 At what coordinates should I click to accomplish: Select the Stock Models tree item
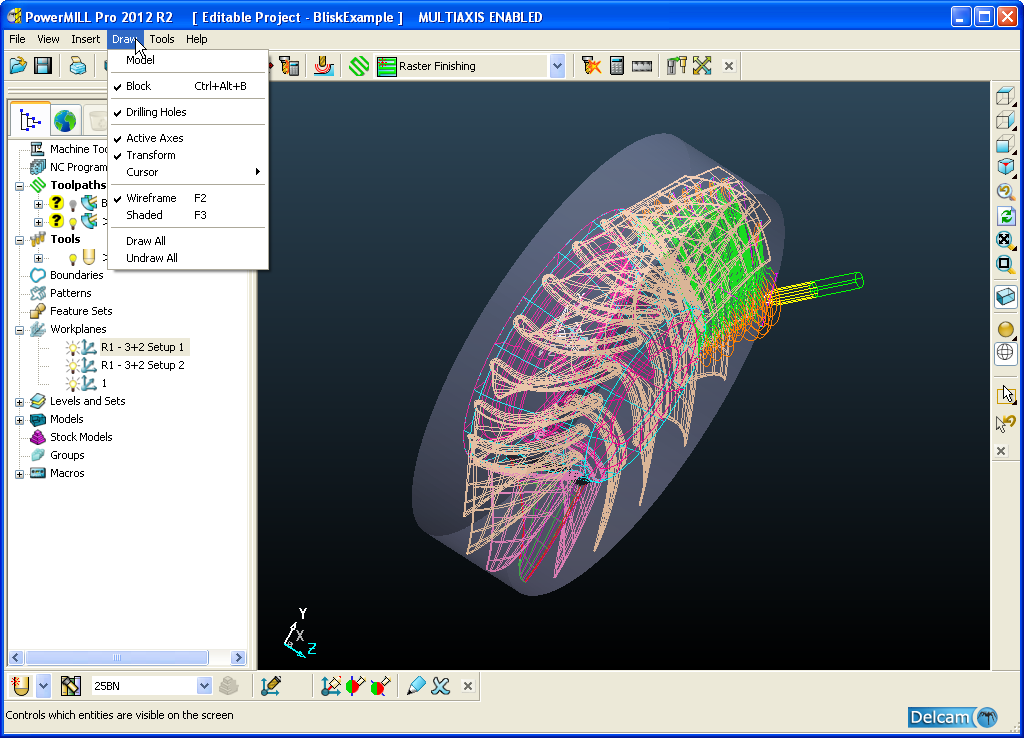point(81,438)
